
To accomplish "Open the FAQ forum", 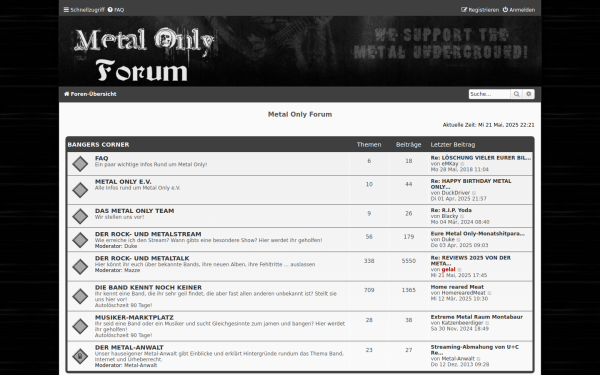I will [101, 158].
